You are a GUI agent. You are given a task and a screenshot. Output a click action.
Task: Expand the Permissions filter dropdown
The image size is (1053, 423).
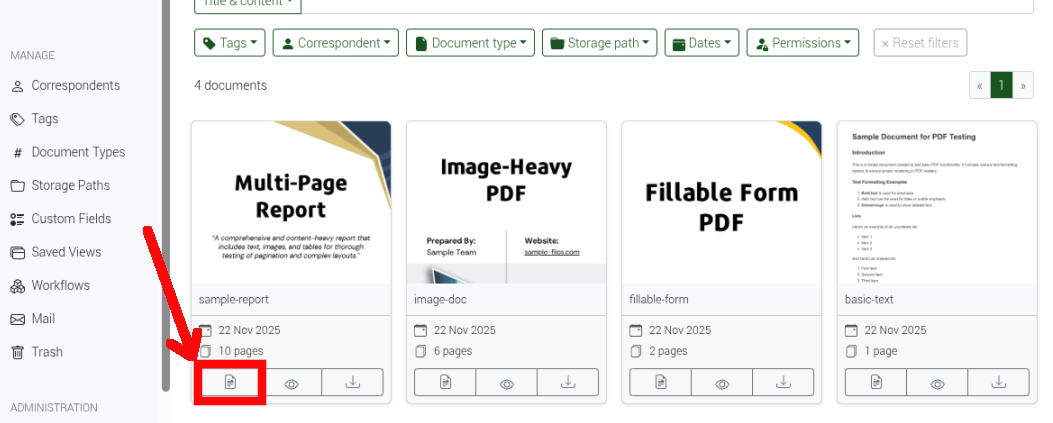[x=803, y=43]
